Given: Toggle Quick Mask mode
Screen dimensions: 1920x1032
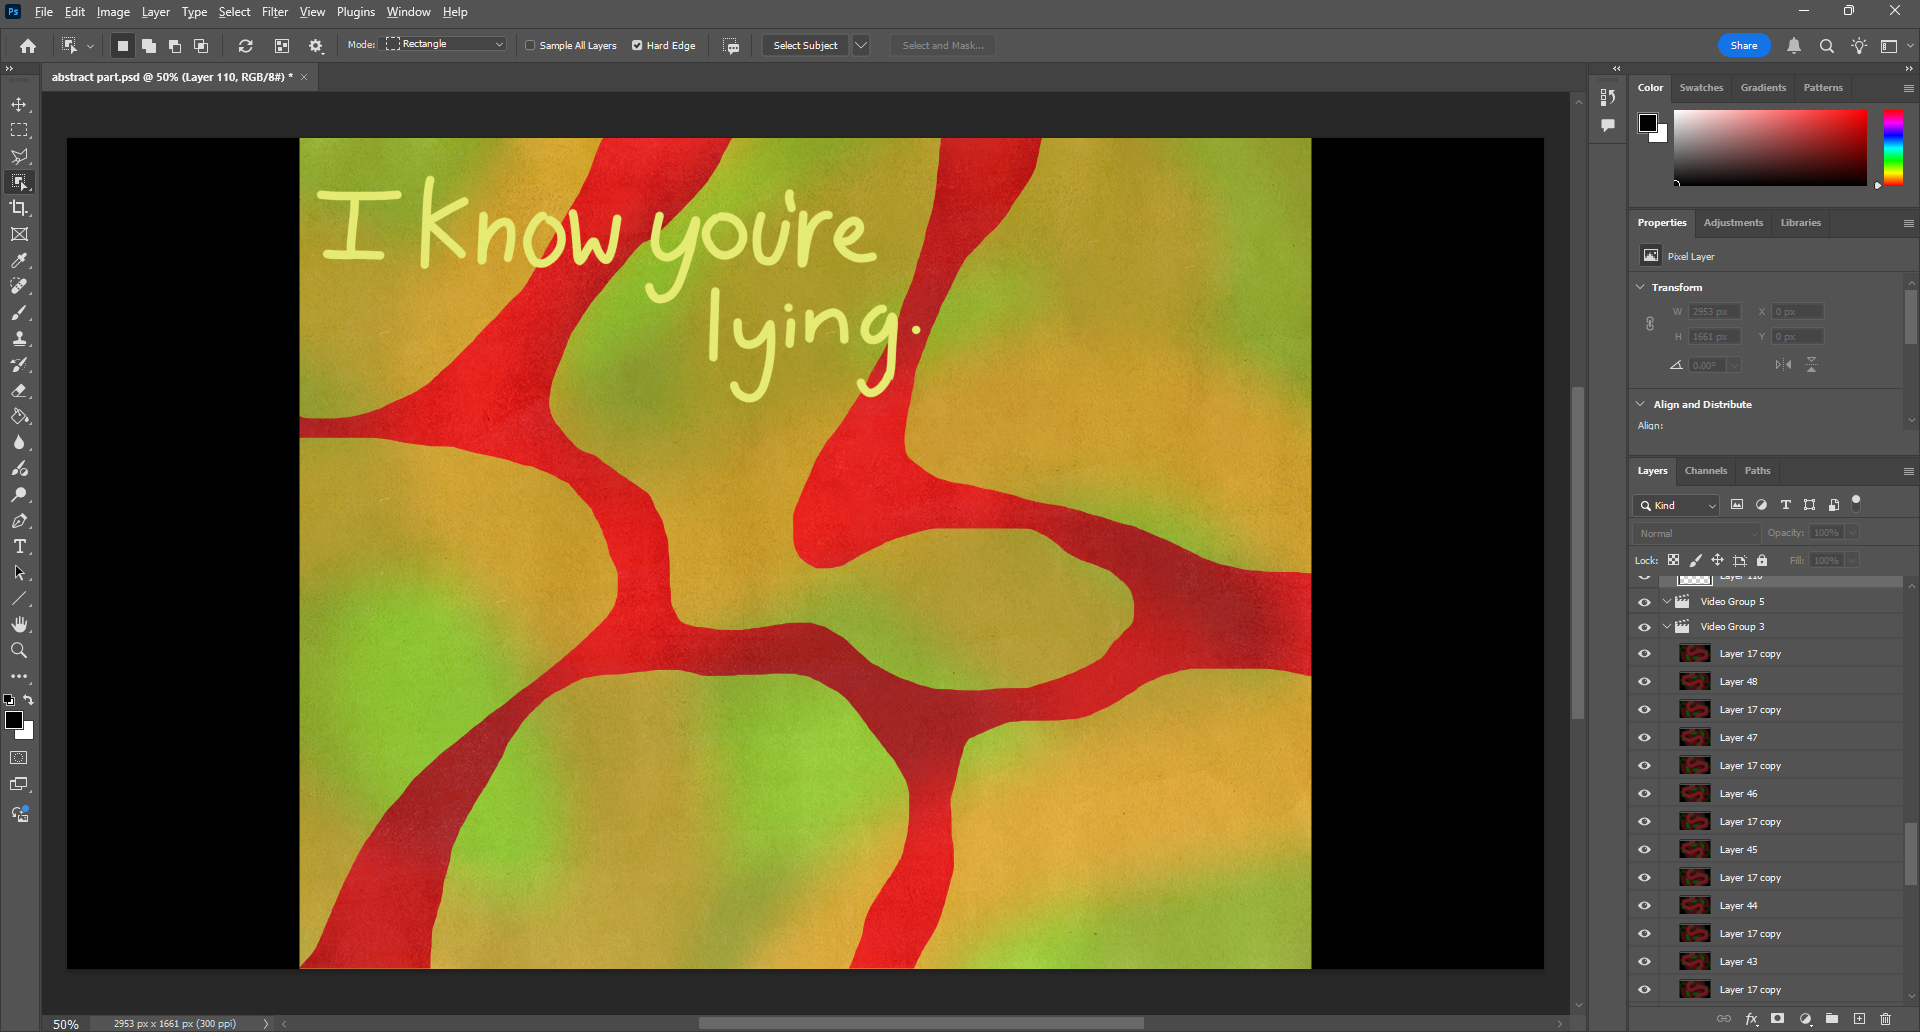Looking at the screenshot, I should click(x=19, y=758).
